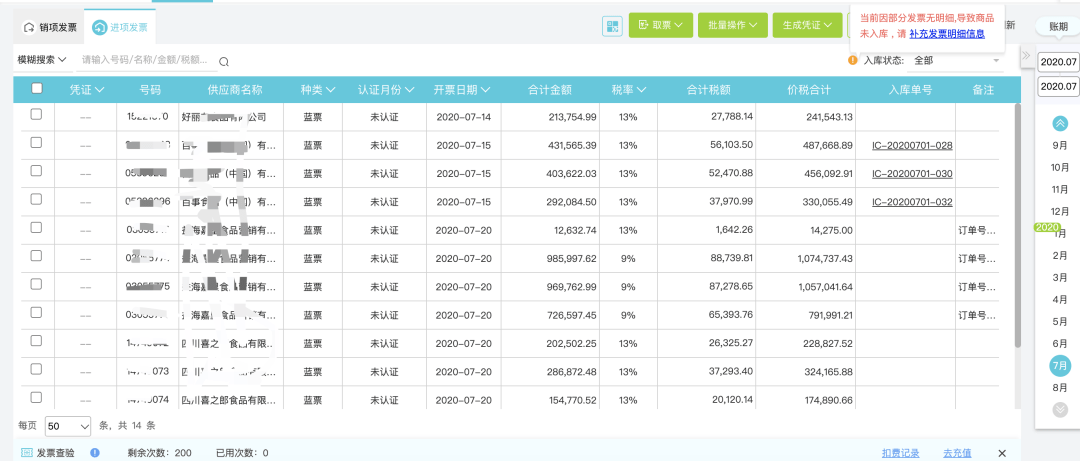Open warehouse receipt link IC-20200701-028

click(x=912, y=145)
